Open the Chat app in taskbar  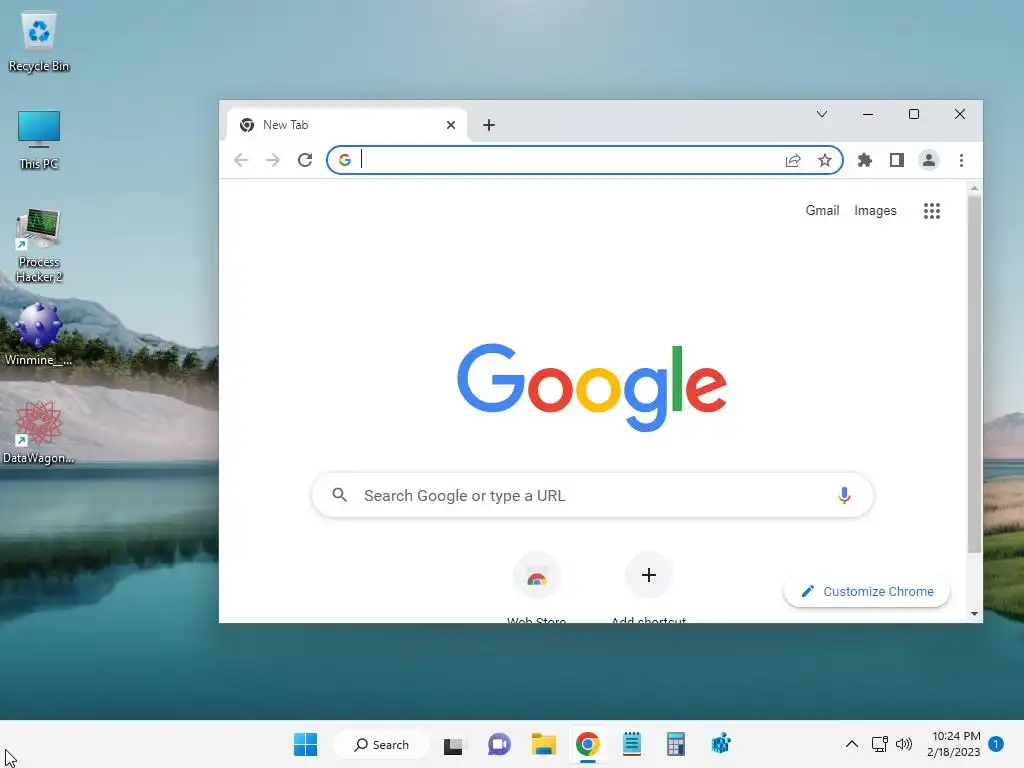[x=499, y=744]
